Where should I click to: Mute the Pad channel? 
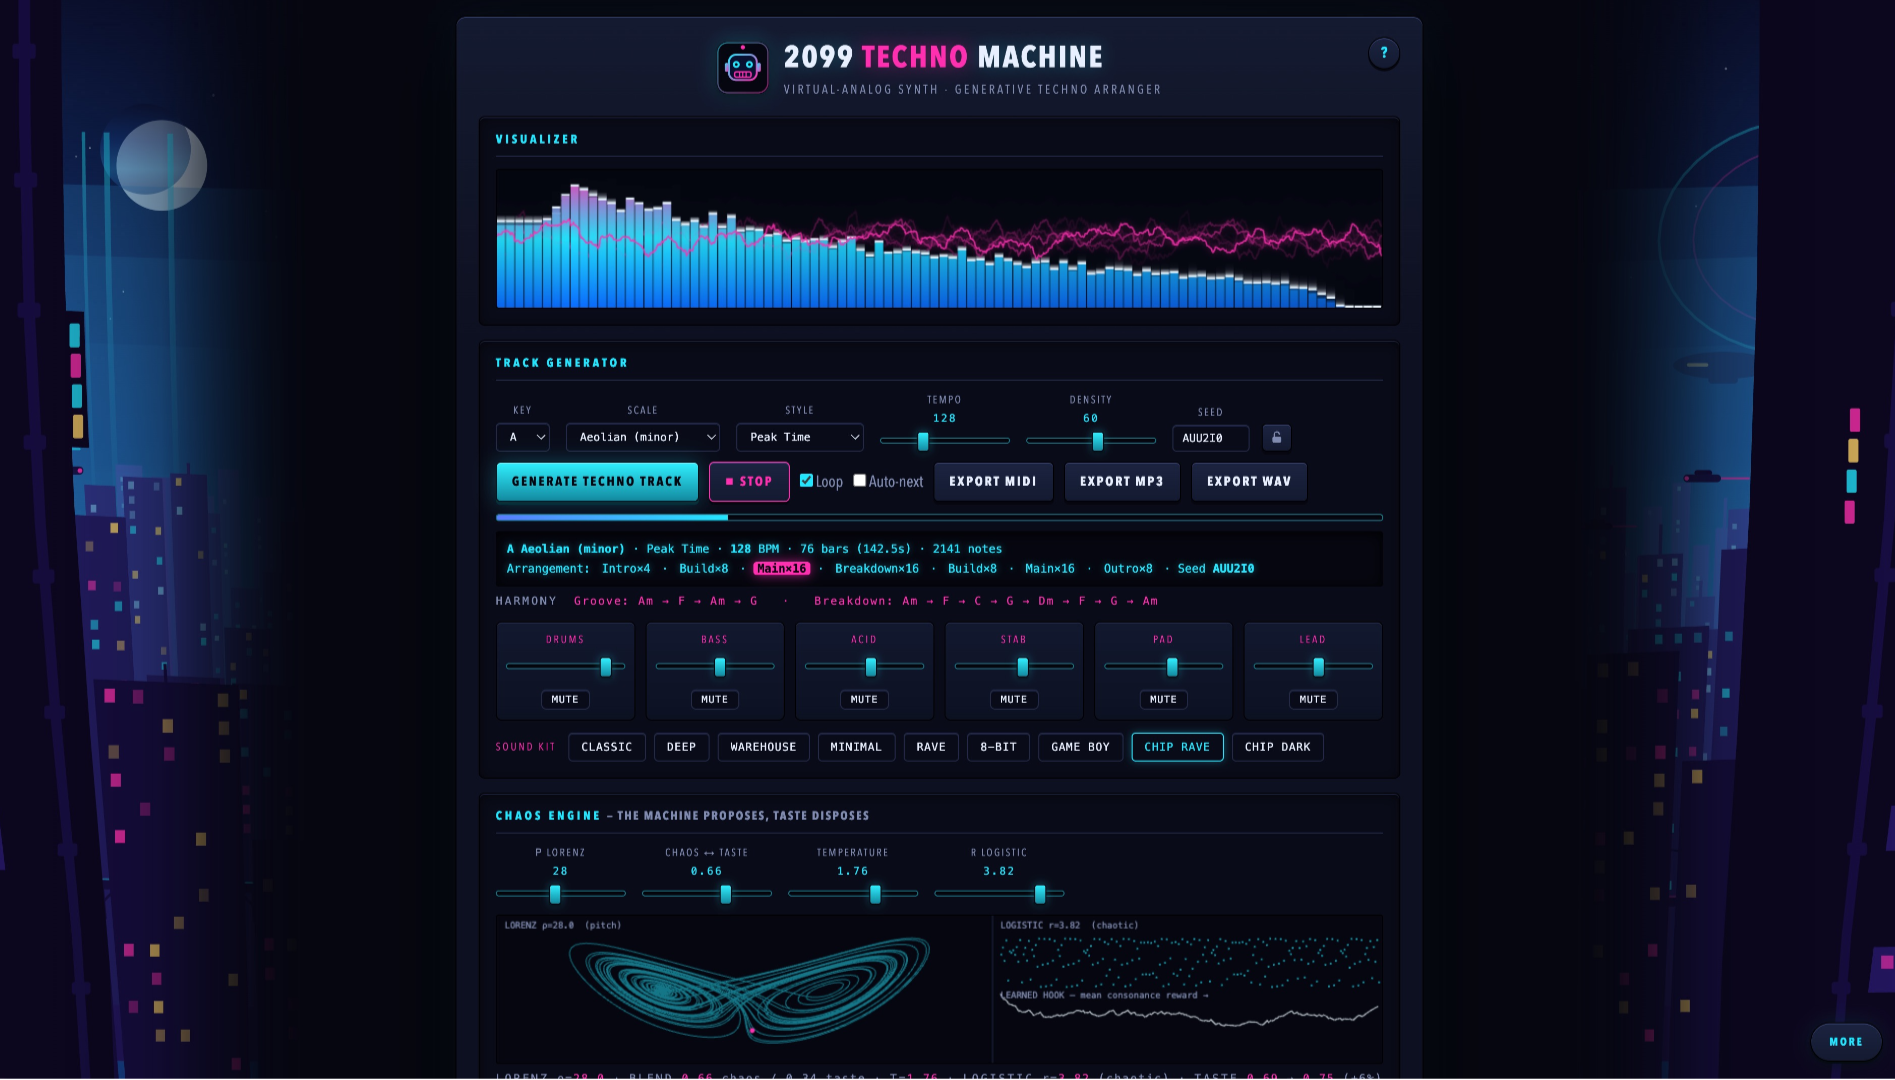click(1163, 699)
